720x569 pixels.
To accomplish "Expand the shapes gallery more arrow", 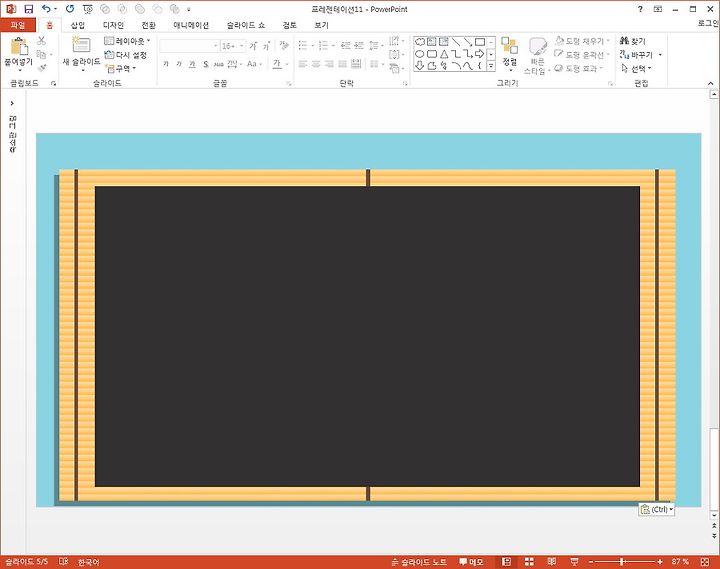I will point(491,66).
